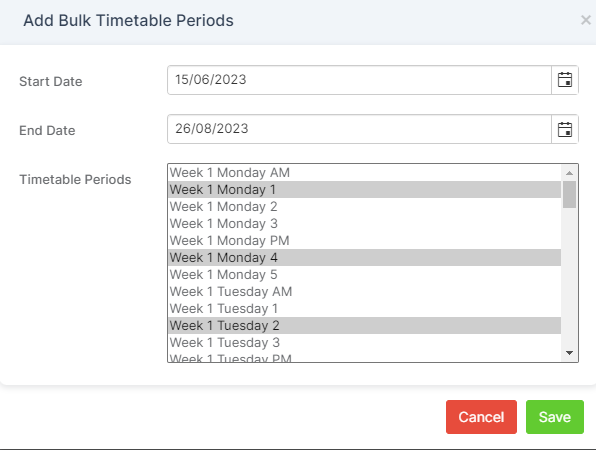
Task: Save the bulk timetable periods
Action: click(555, 417)
